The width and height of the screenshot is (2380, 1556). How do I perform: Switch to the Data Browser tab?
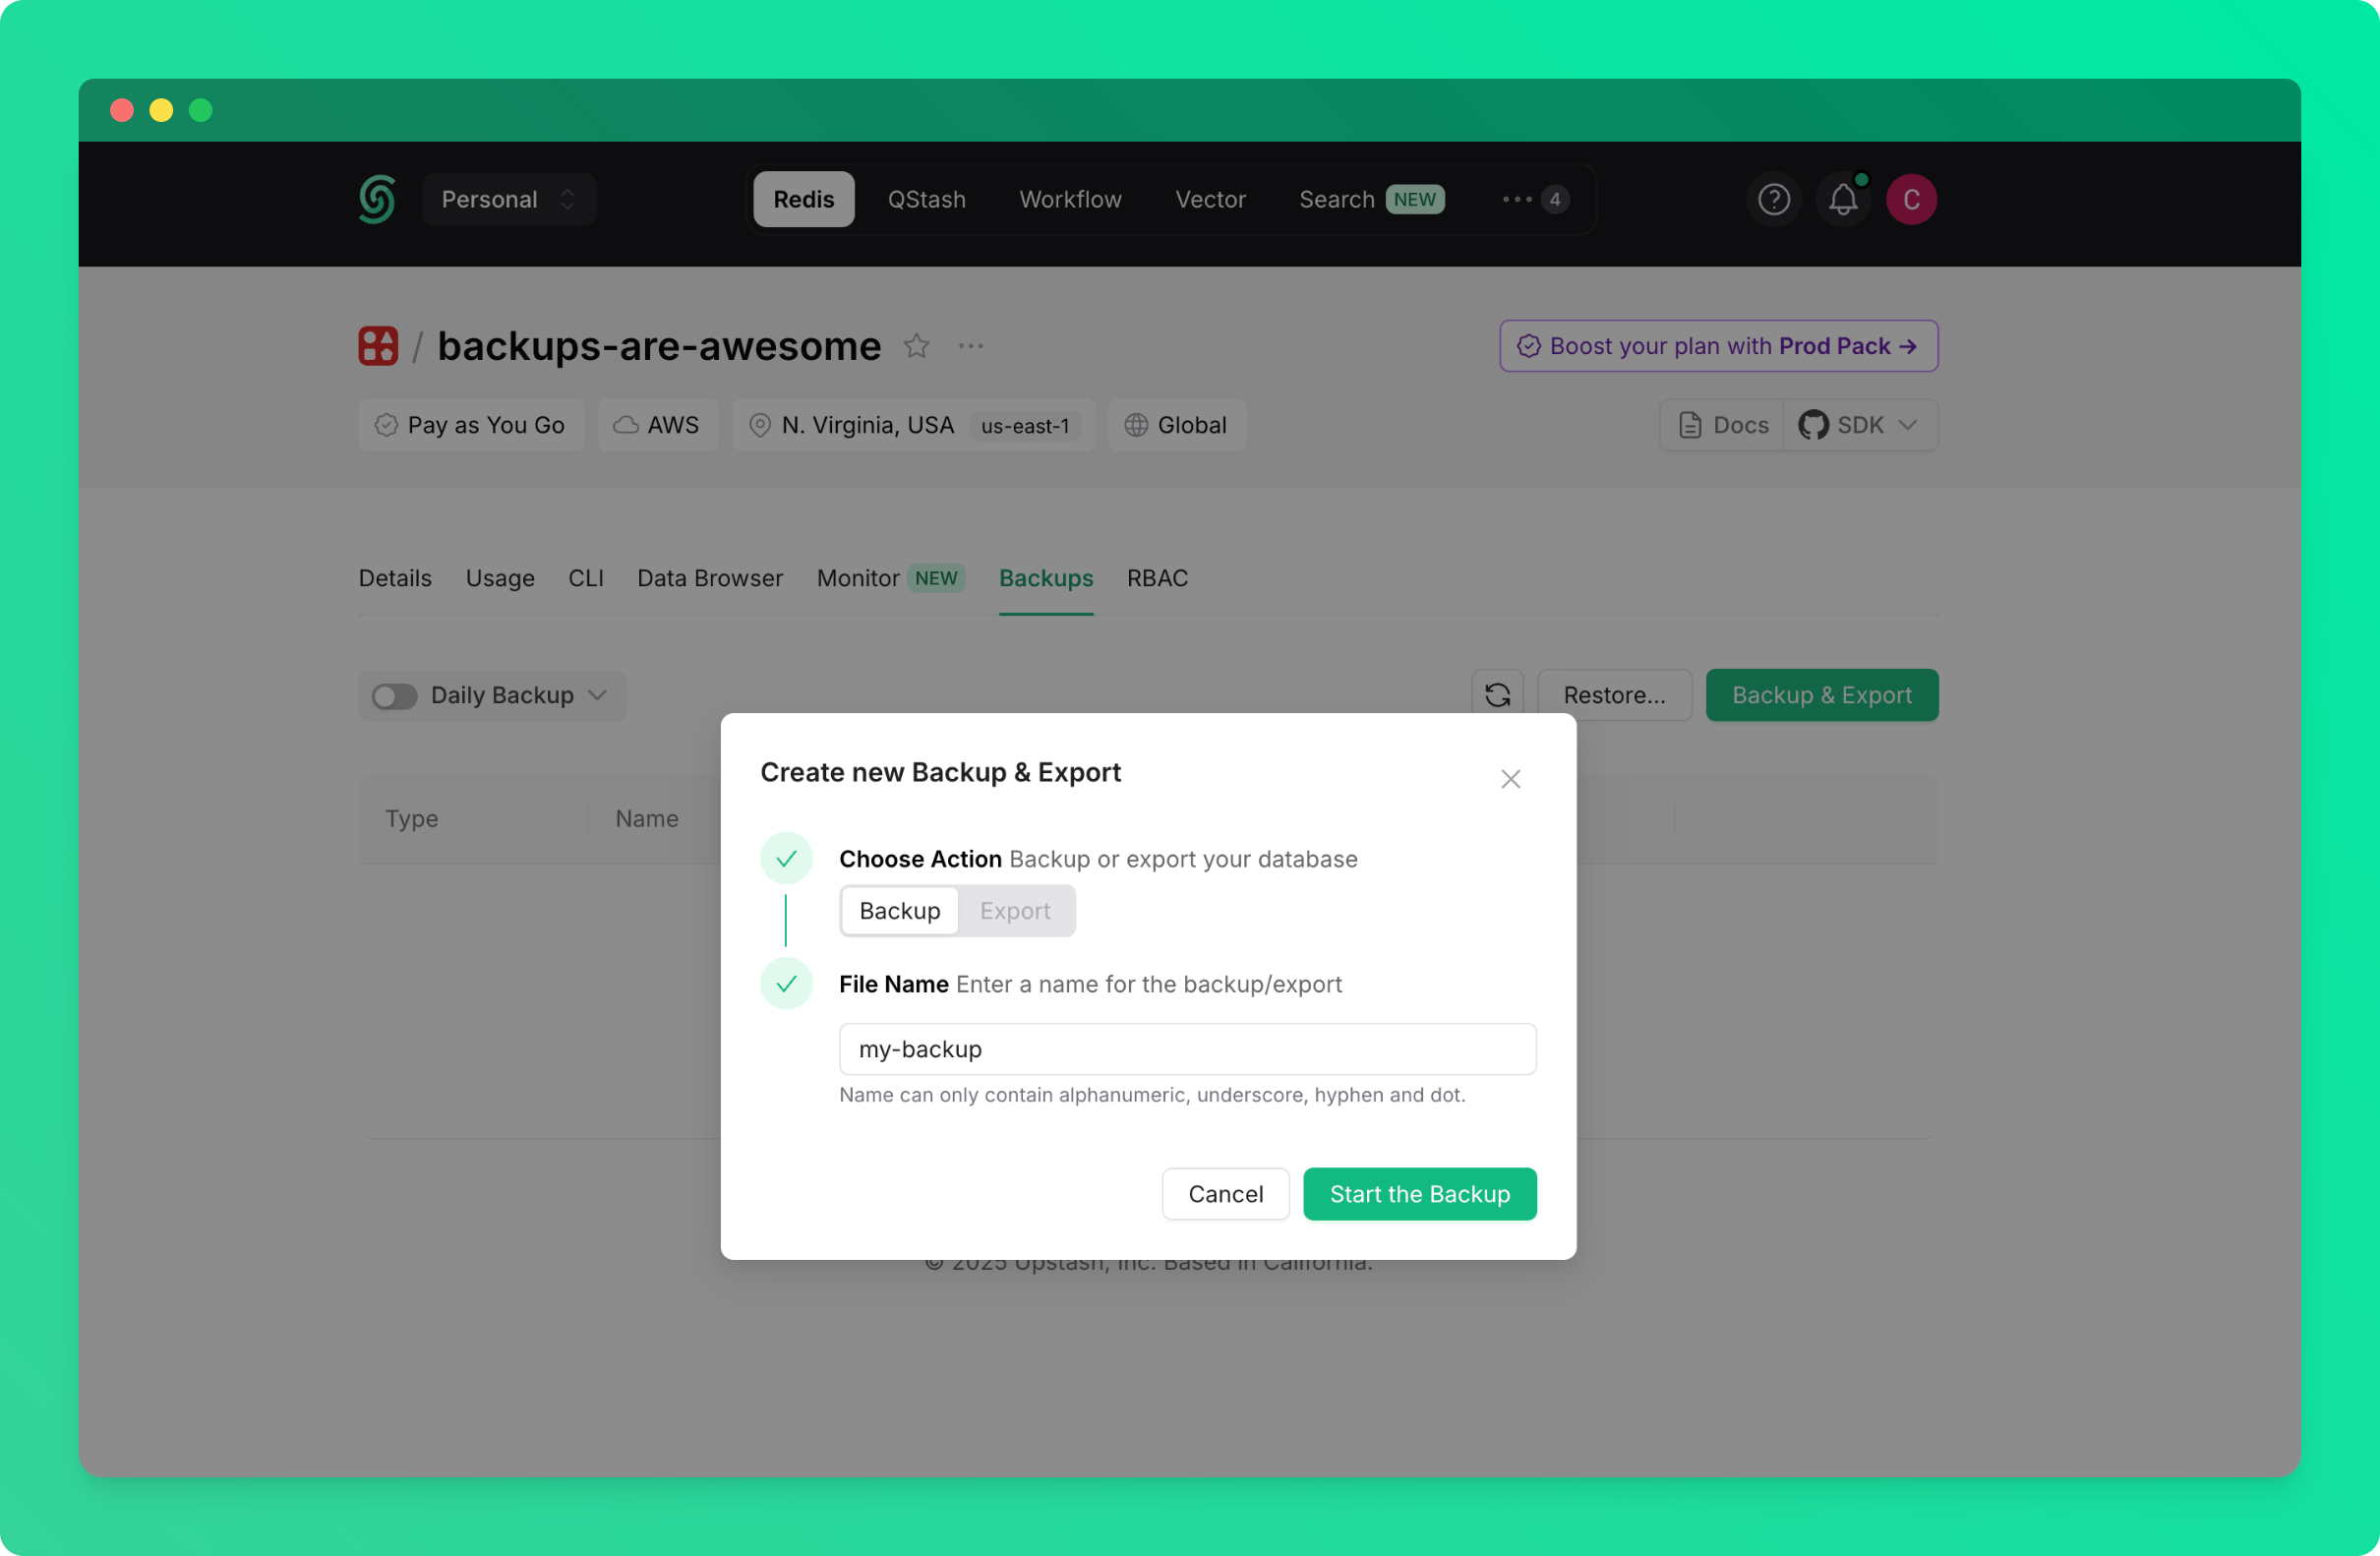pyautogui.click(x=709, y=578)
